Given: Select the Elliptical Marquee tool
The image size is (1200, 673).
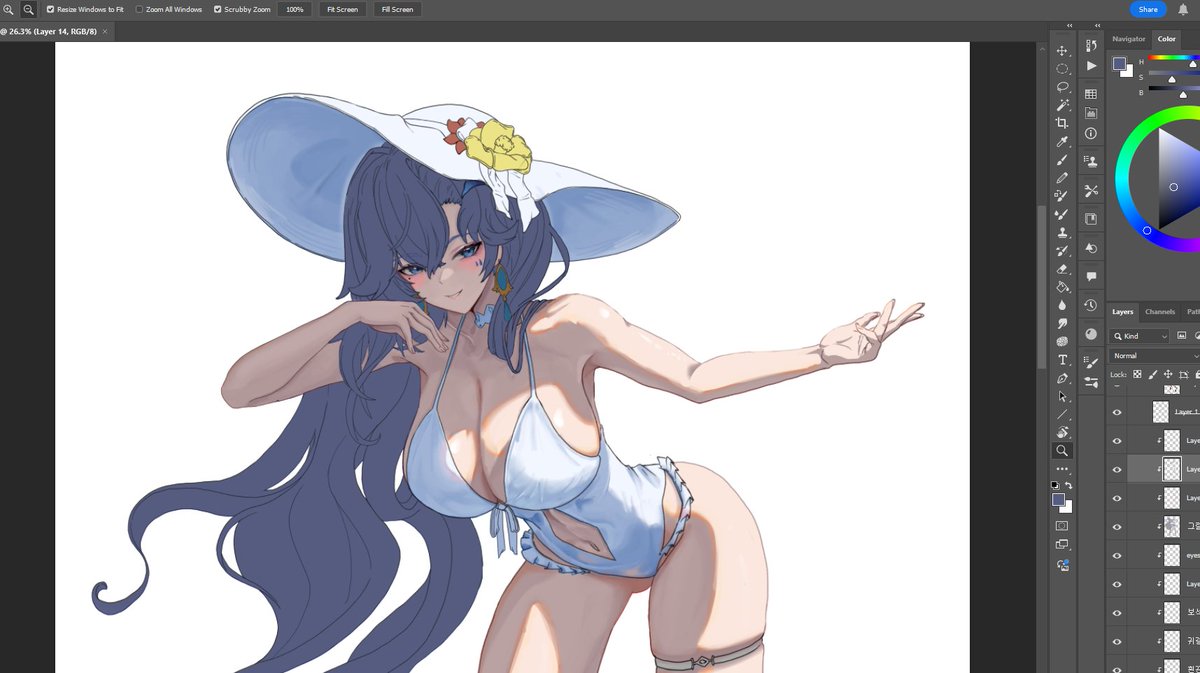Looking at the screenshot, I should (1062, 68).
